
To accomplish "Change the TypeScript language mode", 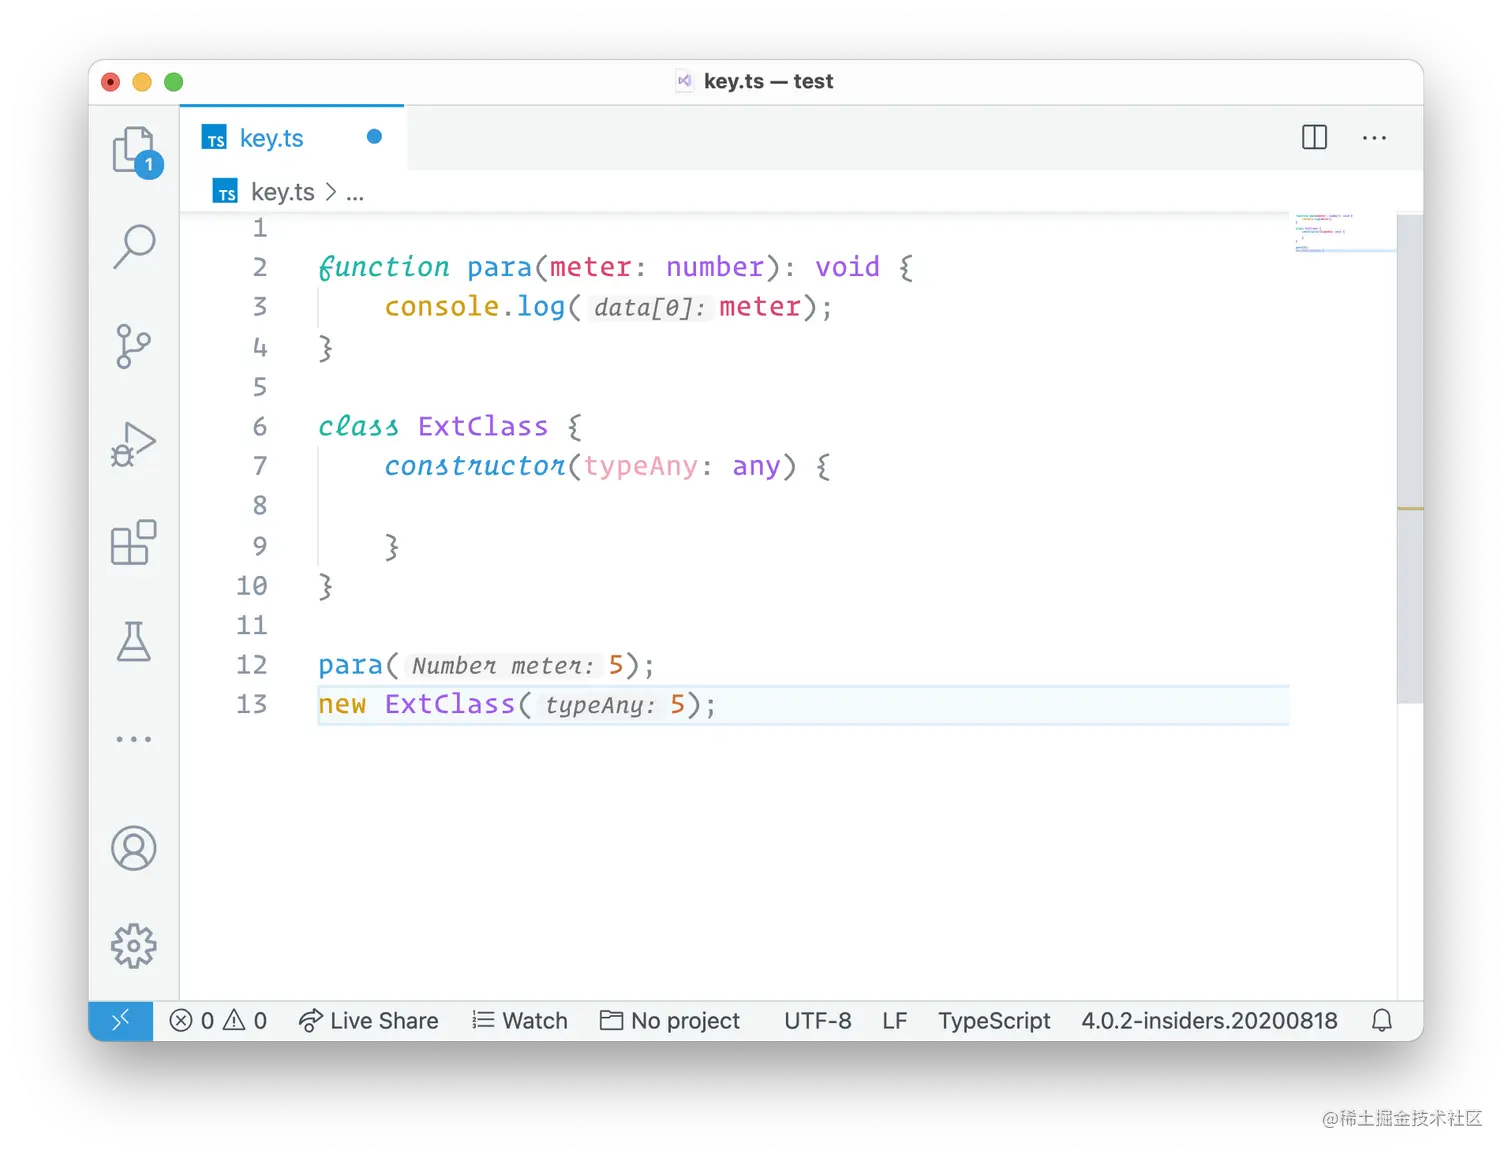I will 994,1020.
